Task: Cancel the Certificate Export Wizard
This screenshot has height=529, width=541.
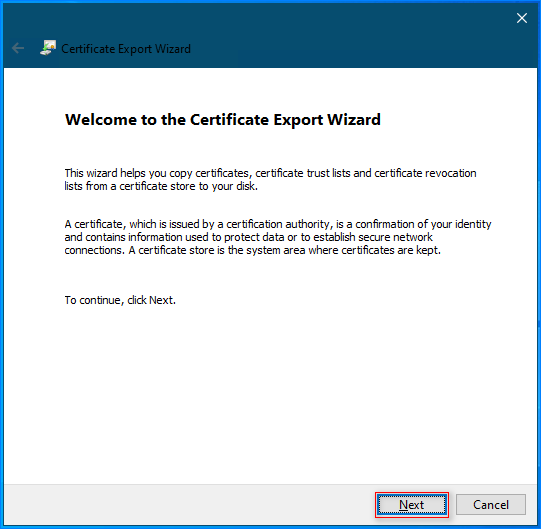Action: pyautogui.click(x=491, y=504)
